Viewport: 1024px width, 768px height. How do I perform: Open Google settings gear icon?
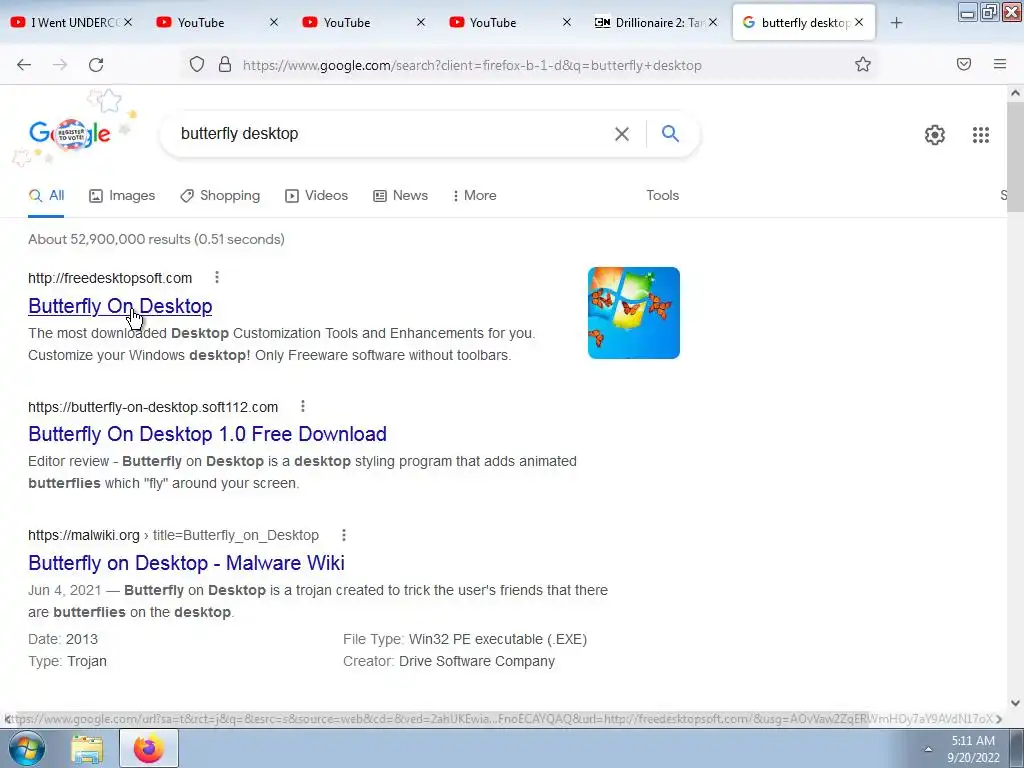pos(935,135)
